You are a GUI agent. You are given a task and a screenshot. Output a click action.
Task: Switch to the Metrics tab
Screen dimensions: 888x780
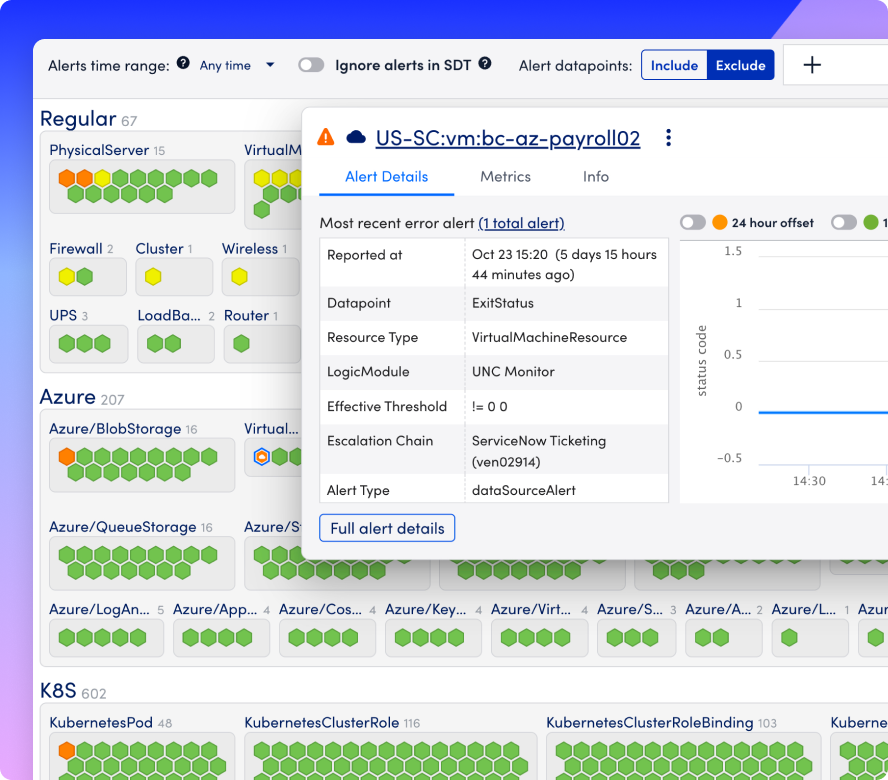tap(506, 177)
